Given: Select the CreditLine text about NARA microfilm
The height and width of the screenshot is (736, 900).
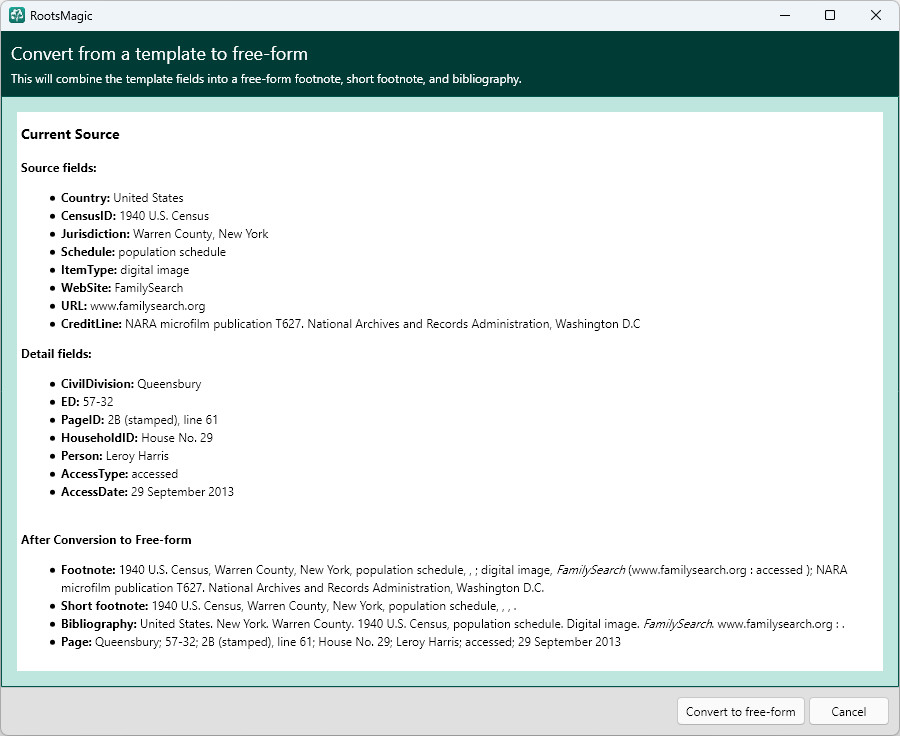Looking at the screenshot, I should click(382, 324).
